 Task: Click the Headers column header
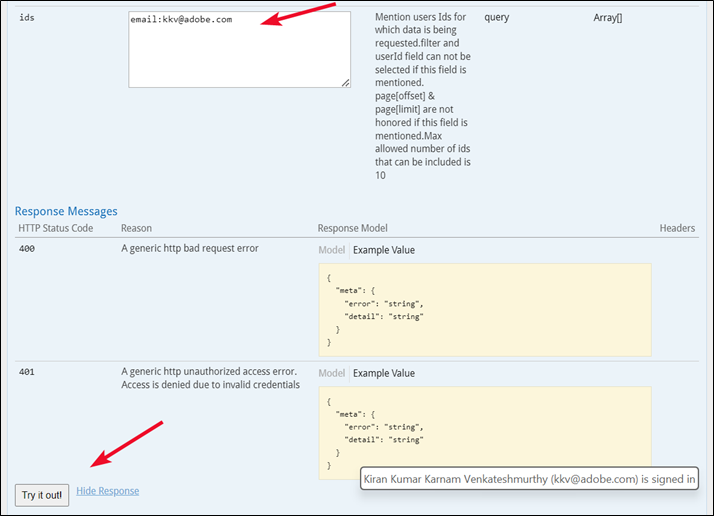tap(677, 229)
